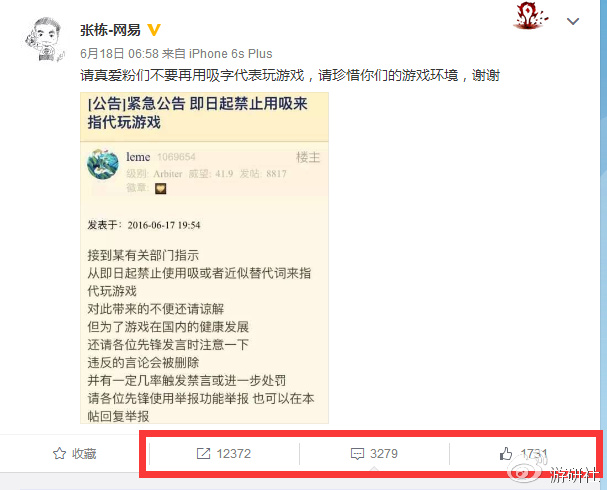Screen dimensions: 607x490
Task: Enlarge the attached announcement image
Action: click(204, 258)
